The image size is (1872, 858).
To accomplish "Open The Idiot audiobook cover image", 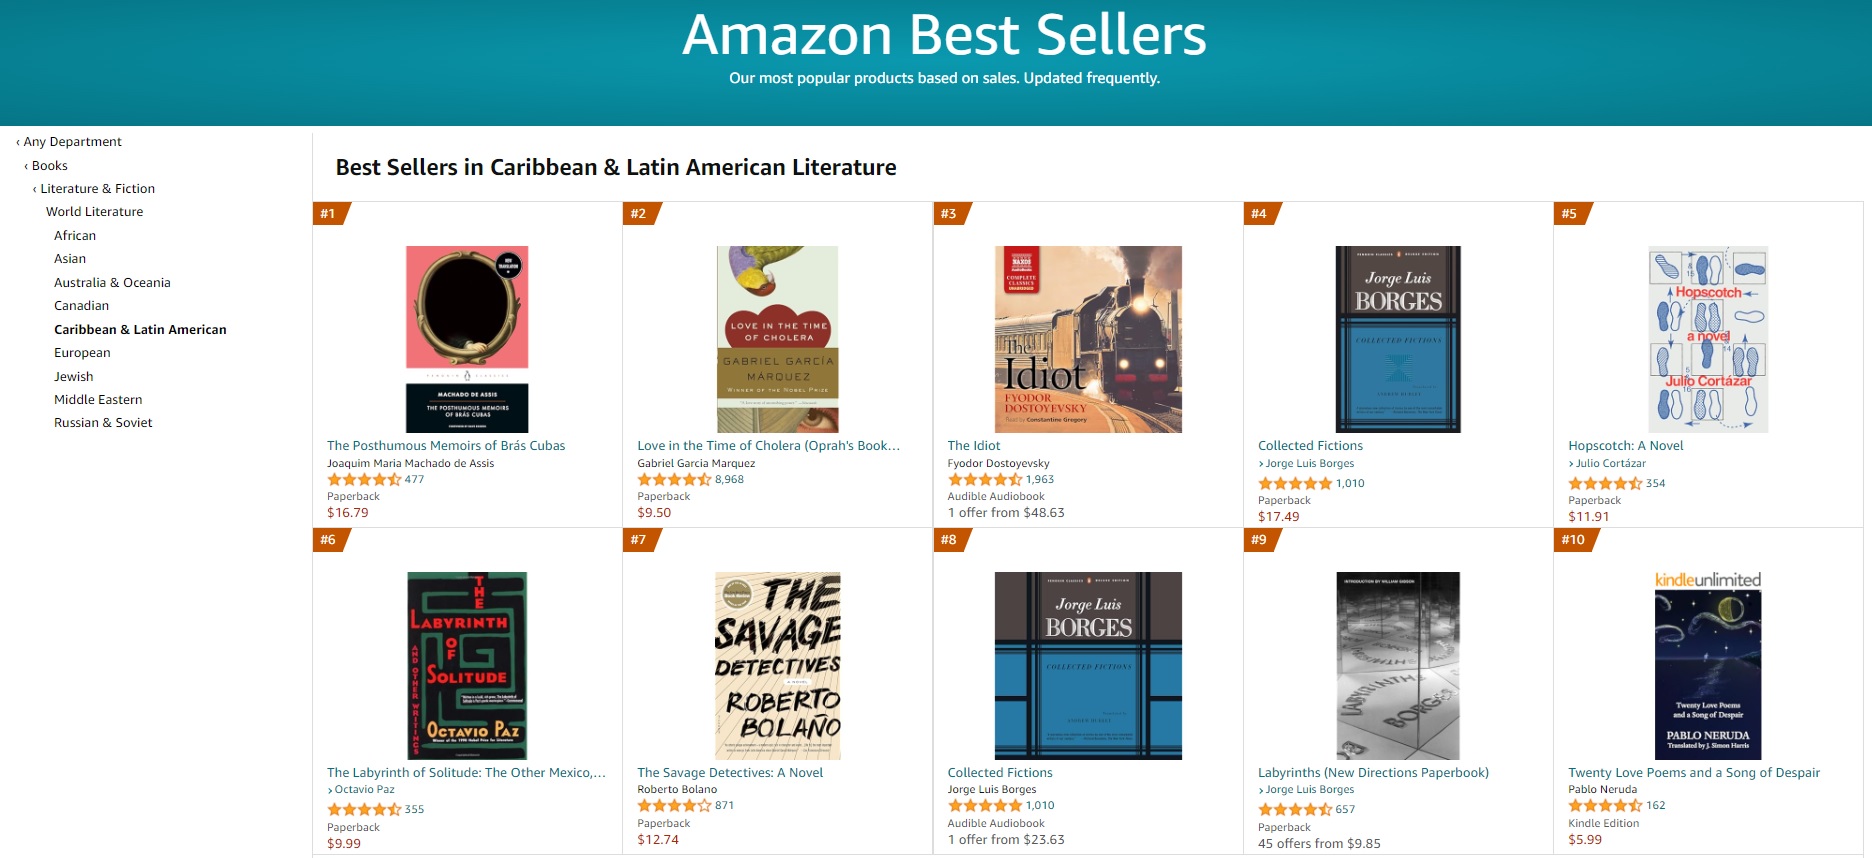I will coord(1088,339).
